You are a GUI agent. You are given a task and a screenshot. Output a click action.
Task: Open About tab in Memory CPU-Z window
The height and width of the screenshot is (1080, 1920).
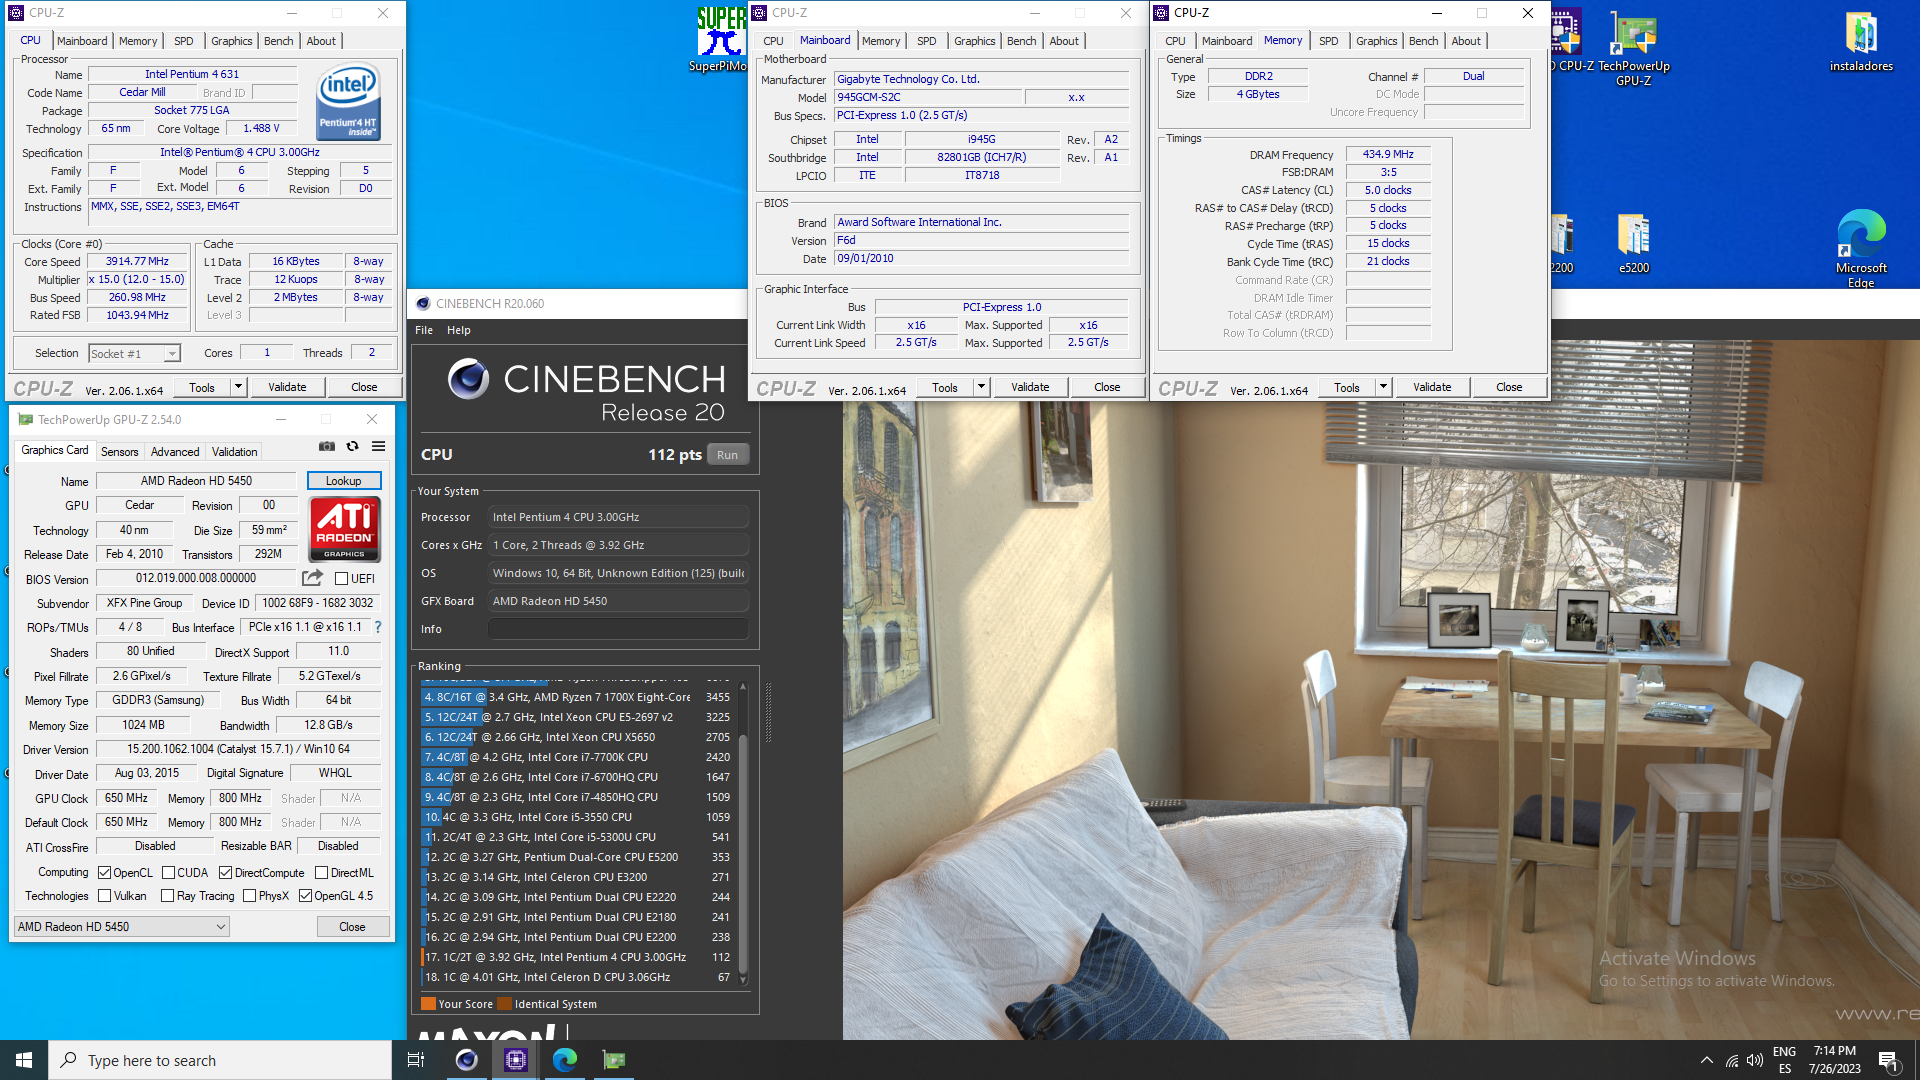pos(1466,41)
